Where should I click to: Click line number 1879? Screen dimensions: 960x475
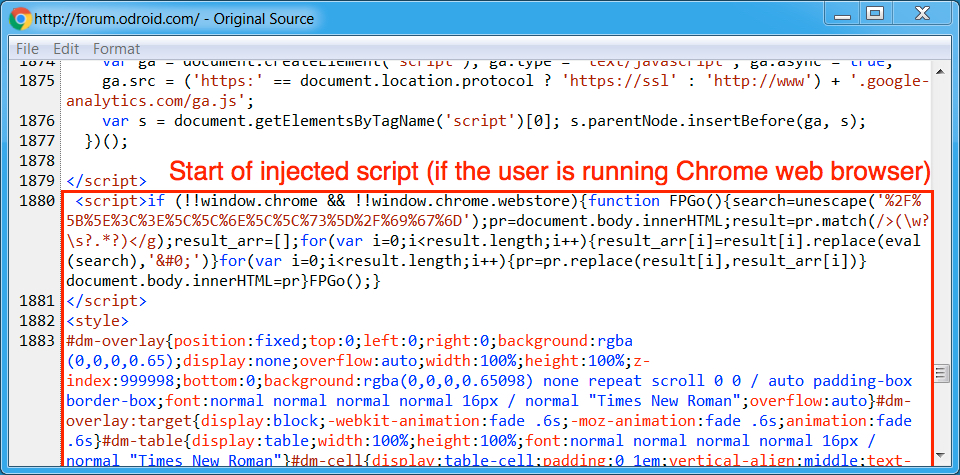pyautogui.click(x=37, y=181)
